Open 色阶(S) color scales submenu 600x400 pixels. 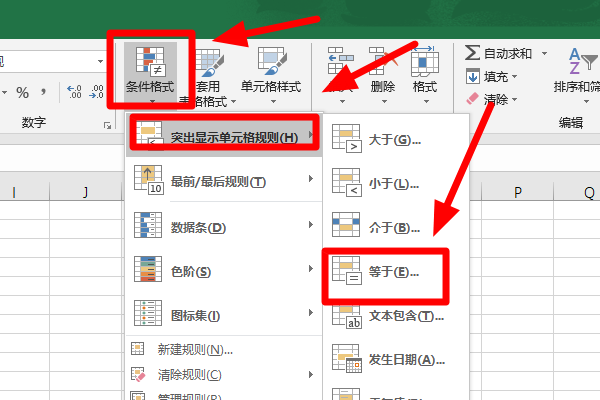point(224,270)
